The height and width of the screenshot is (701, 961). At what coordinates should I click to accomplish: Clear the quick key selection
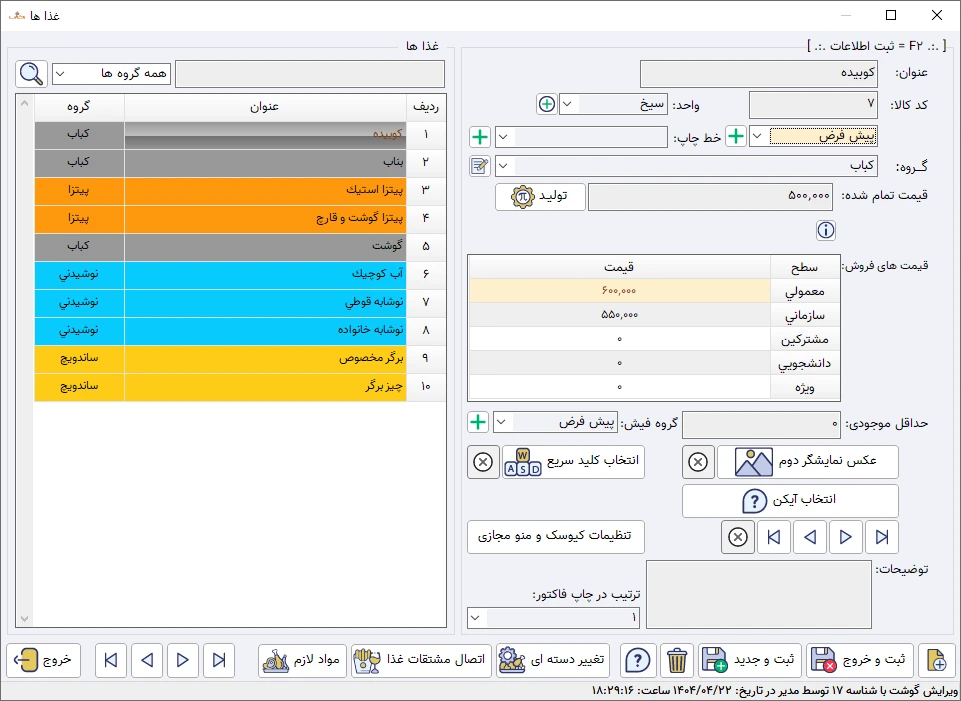click(483, 462)
